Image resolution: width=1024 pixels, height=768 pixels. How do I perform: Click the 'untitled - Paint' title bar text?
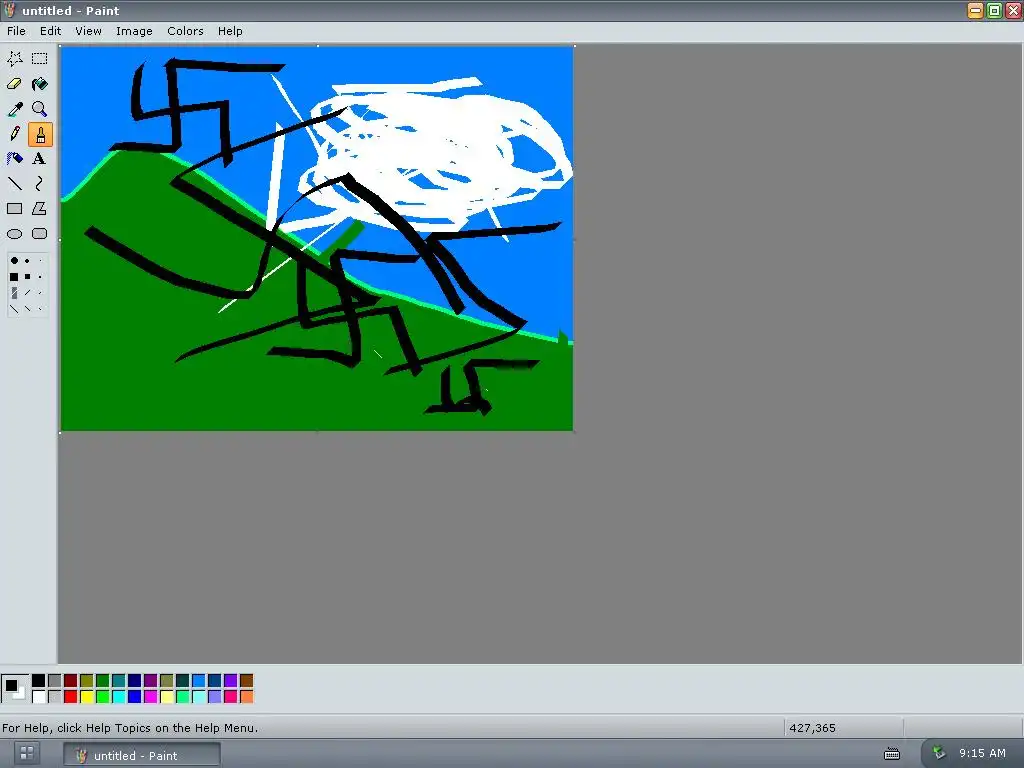tap(71, 10)
